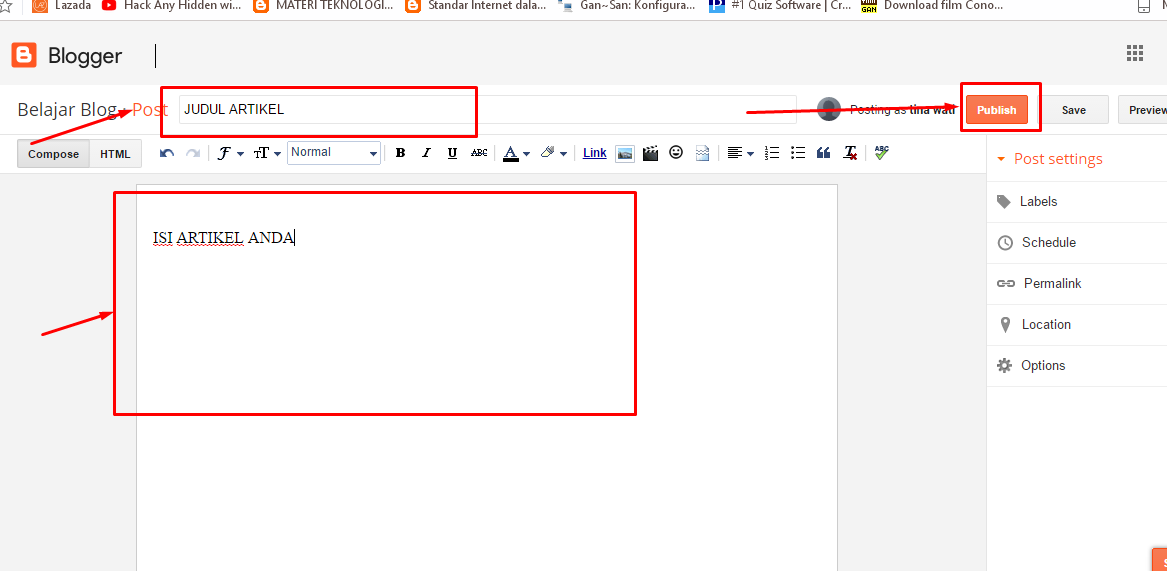Viewport: 1167px width, 571px height.
Task: Click the post title field
Action: (x=487, y=109)
